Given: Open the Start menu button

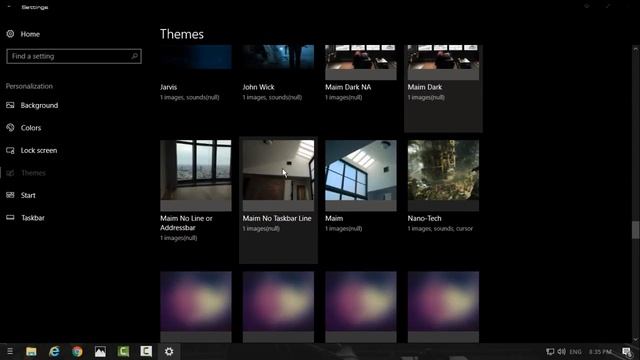Looking at the screenshot, I should pyautogui.click(x=10, y=351).
